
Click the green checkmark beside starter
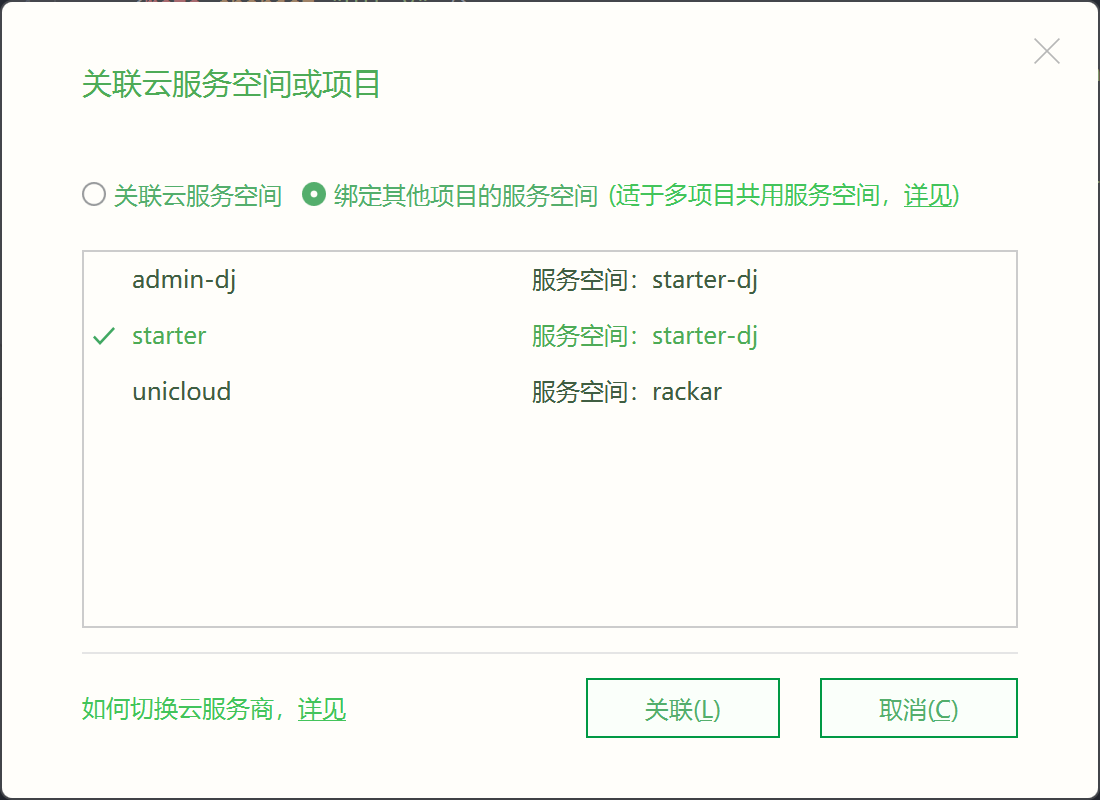point(104,337)
